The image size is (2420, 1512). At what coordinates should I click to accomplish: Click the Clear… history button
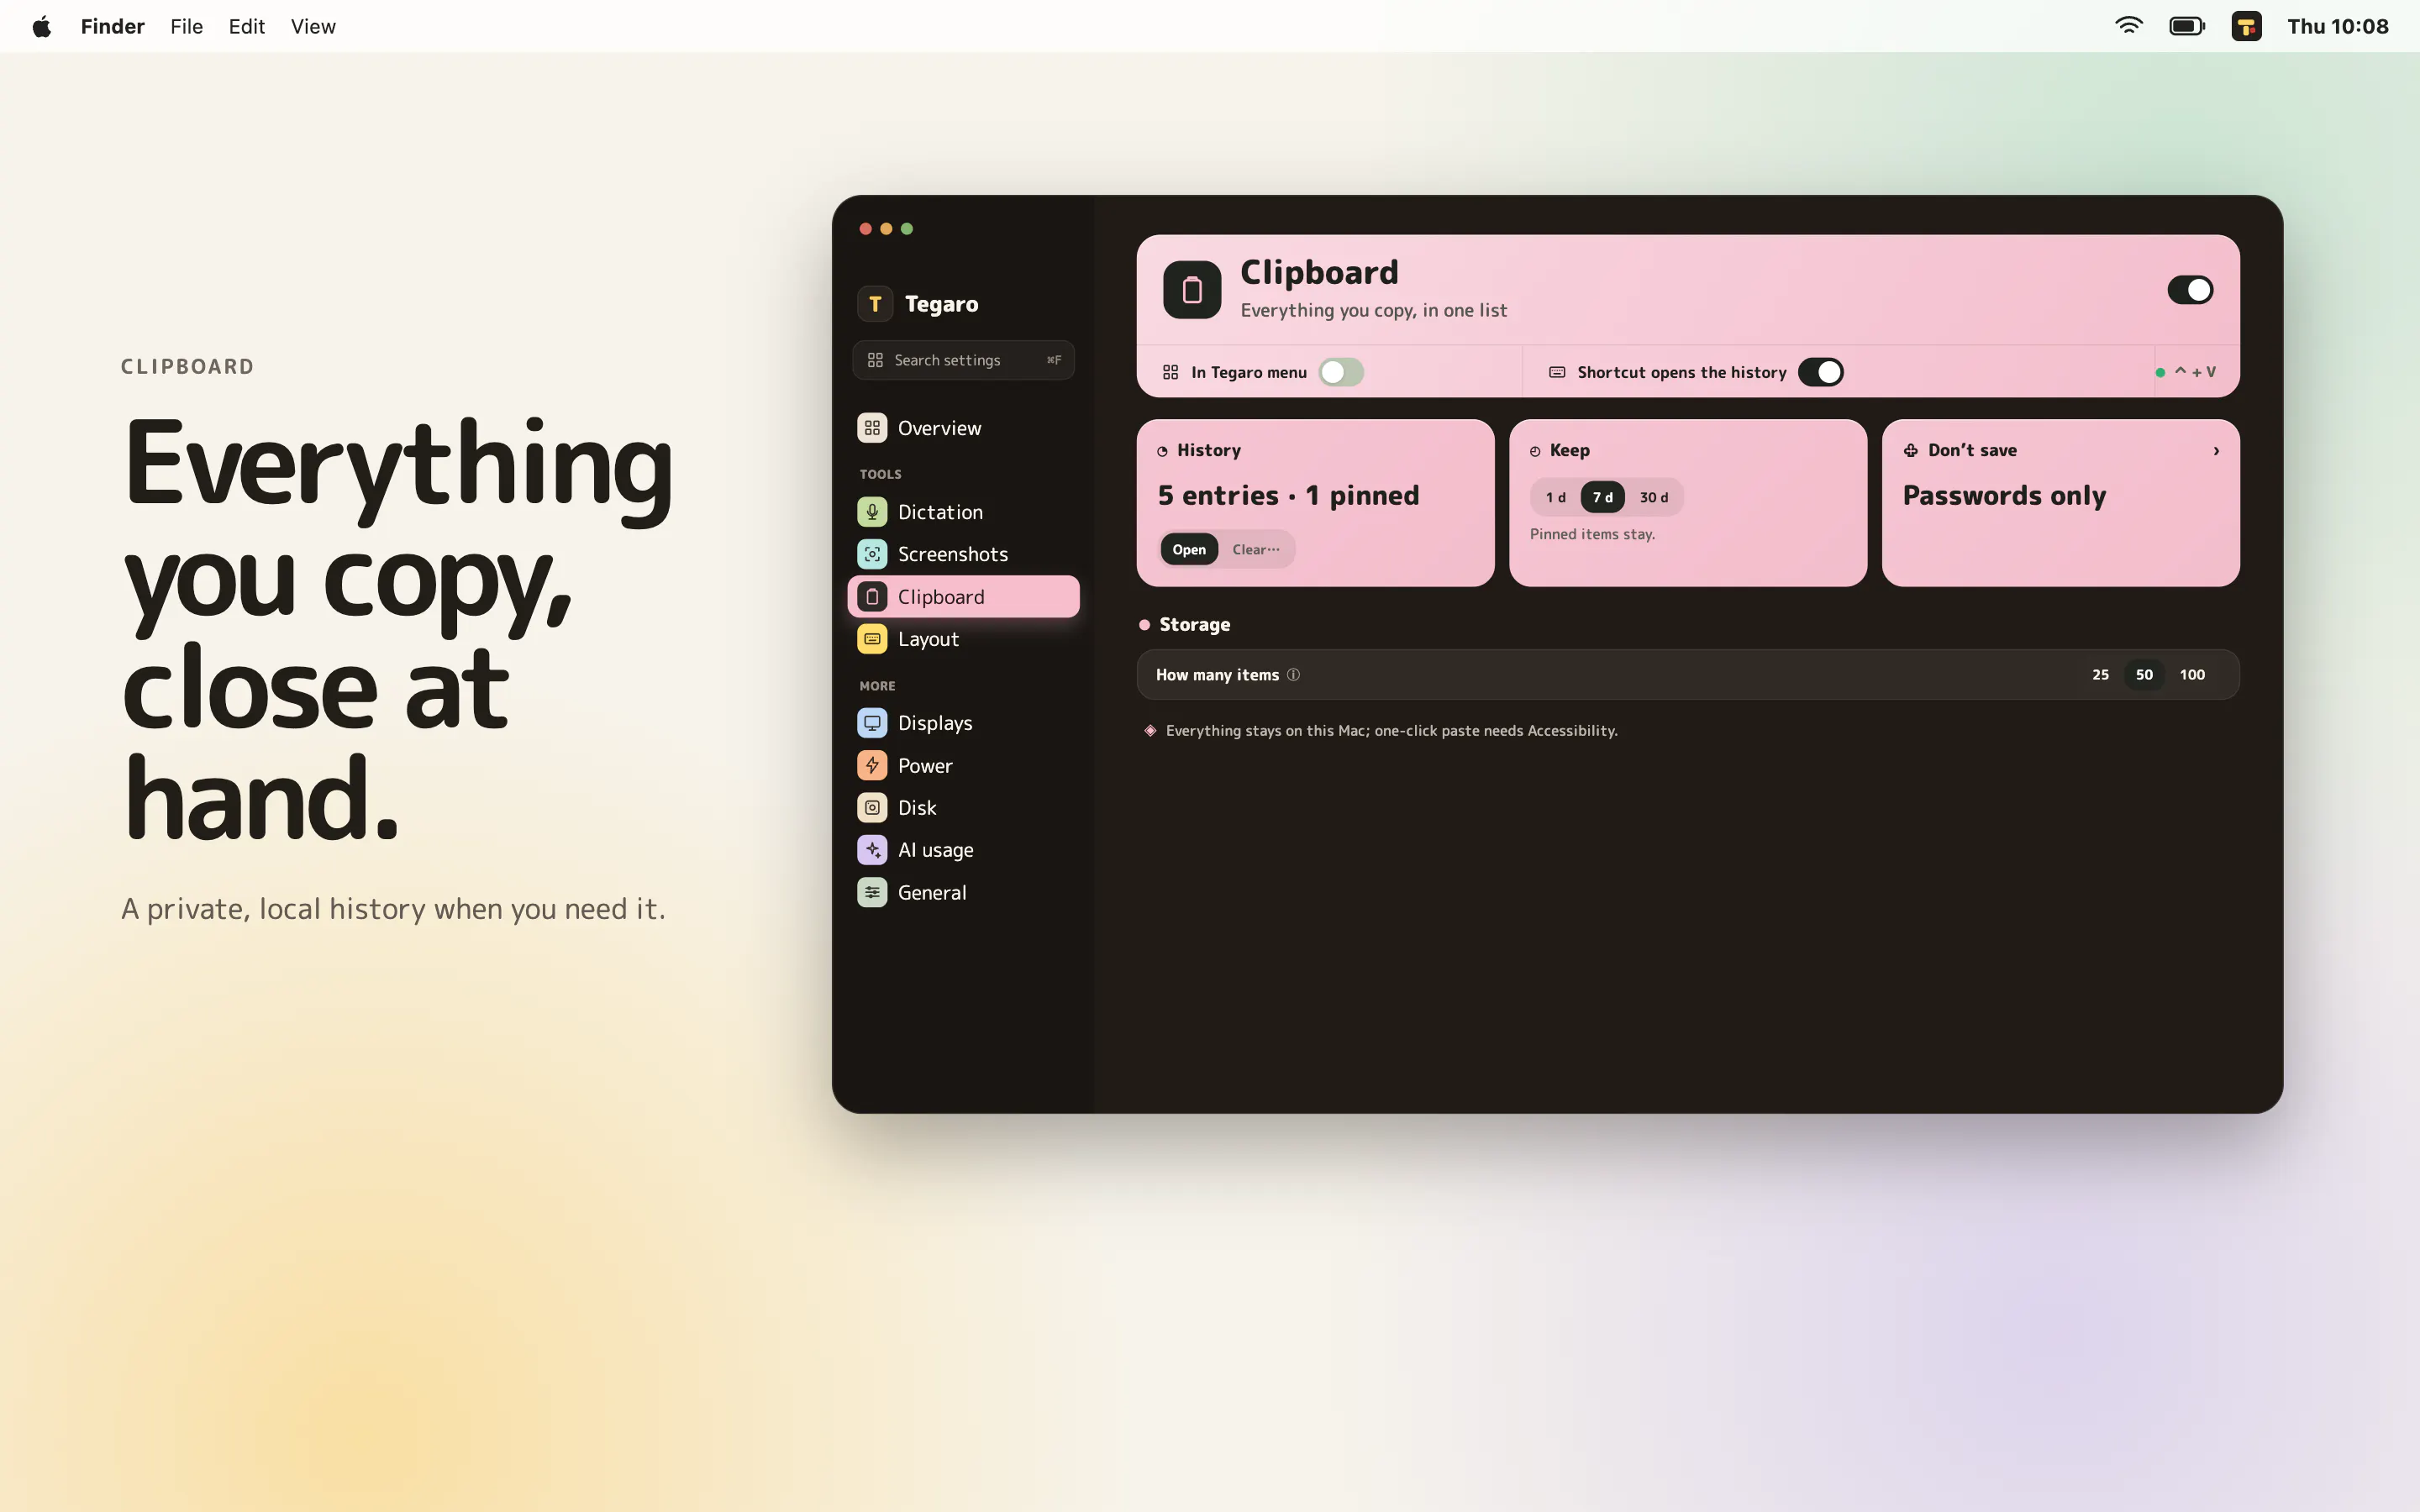(x=1256, y=549)
